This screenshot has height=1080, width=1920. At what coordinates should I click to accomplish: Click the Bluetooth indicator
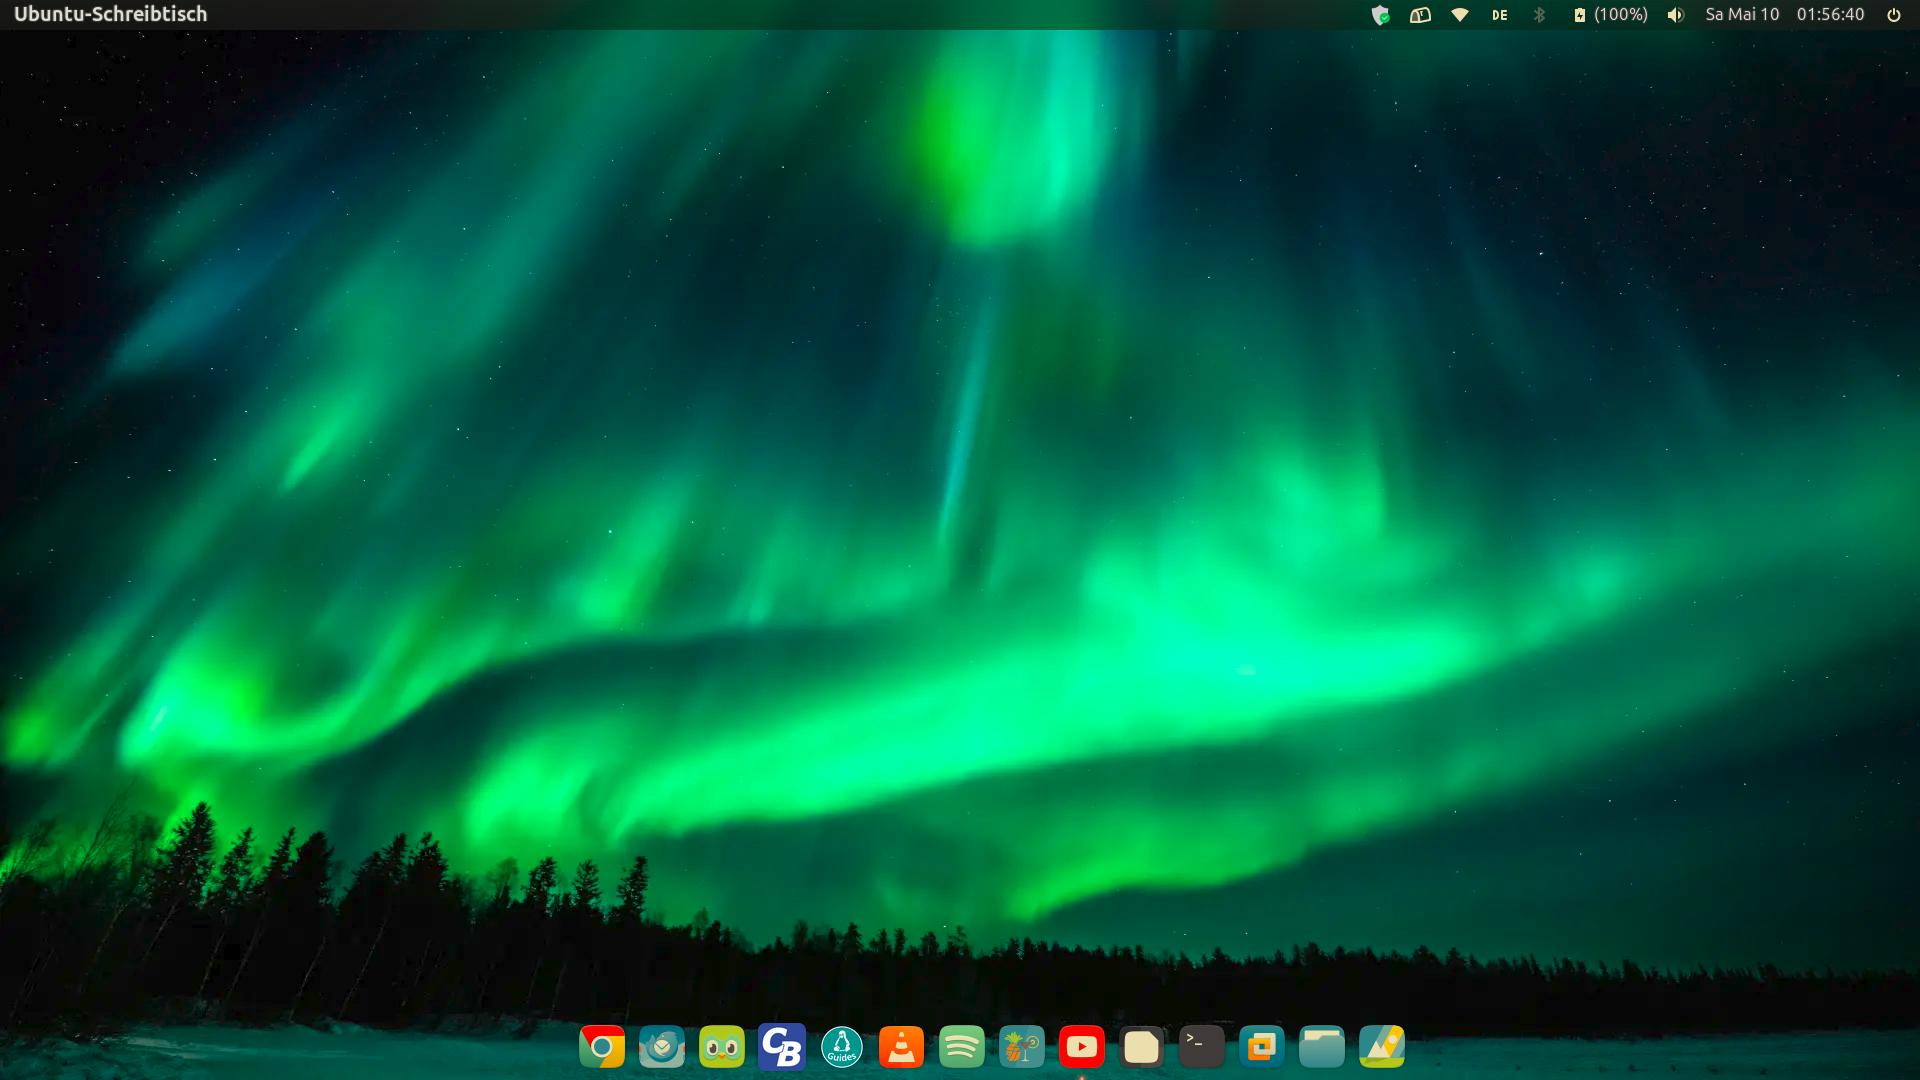coord(1540,15)
